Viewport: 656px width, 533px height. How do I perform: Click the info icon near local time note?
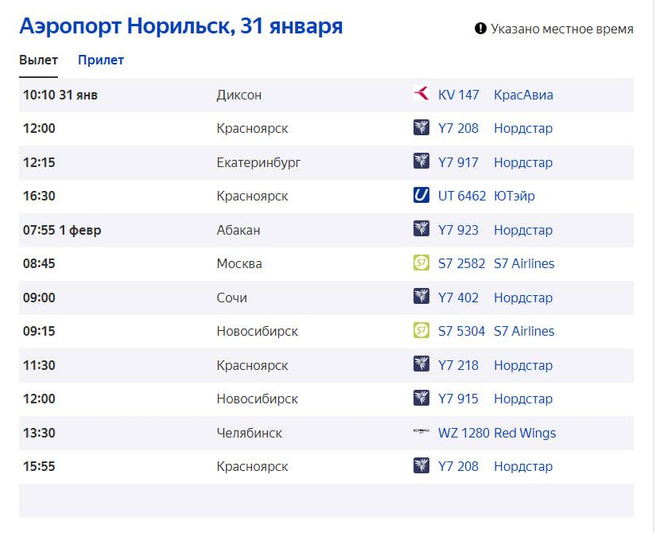point(480,29)
